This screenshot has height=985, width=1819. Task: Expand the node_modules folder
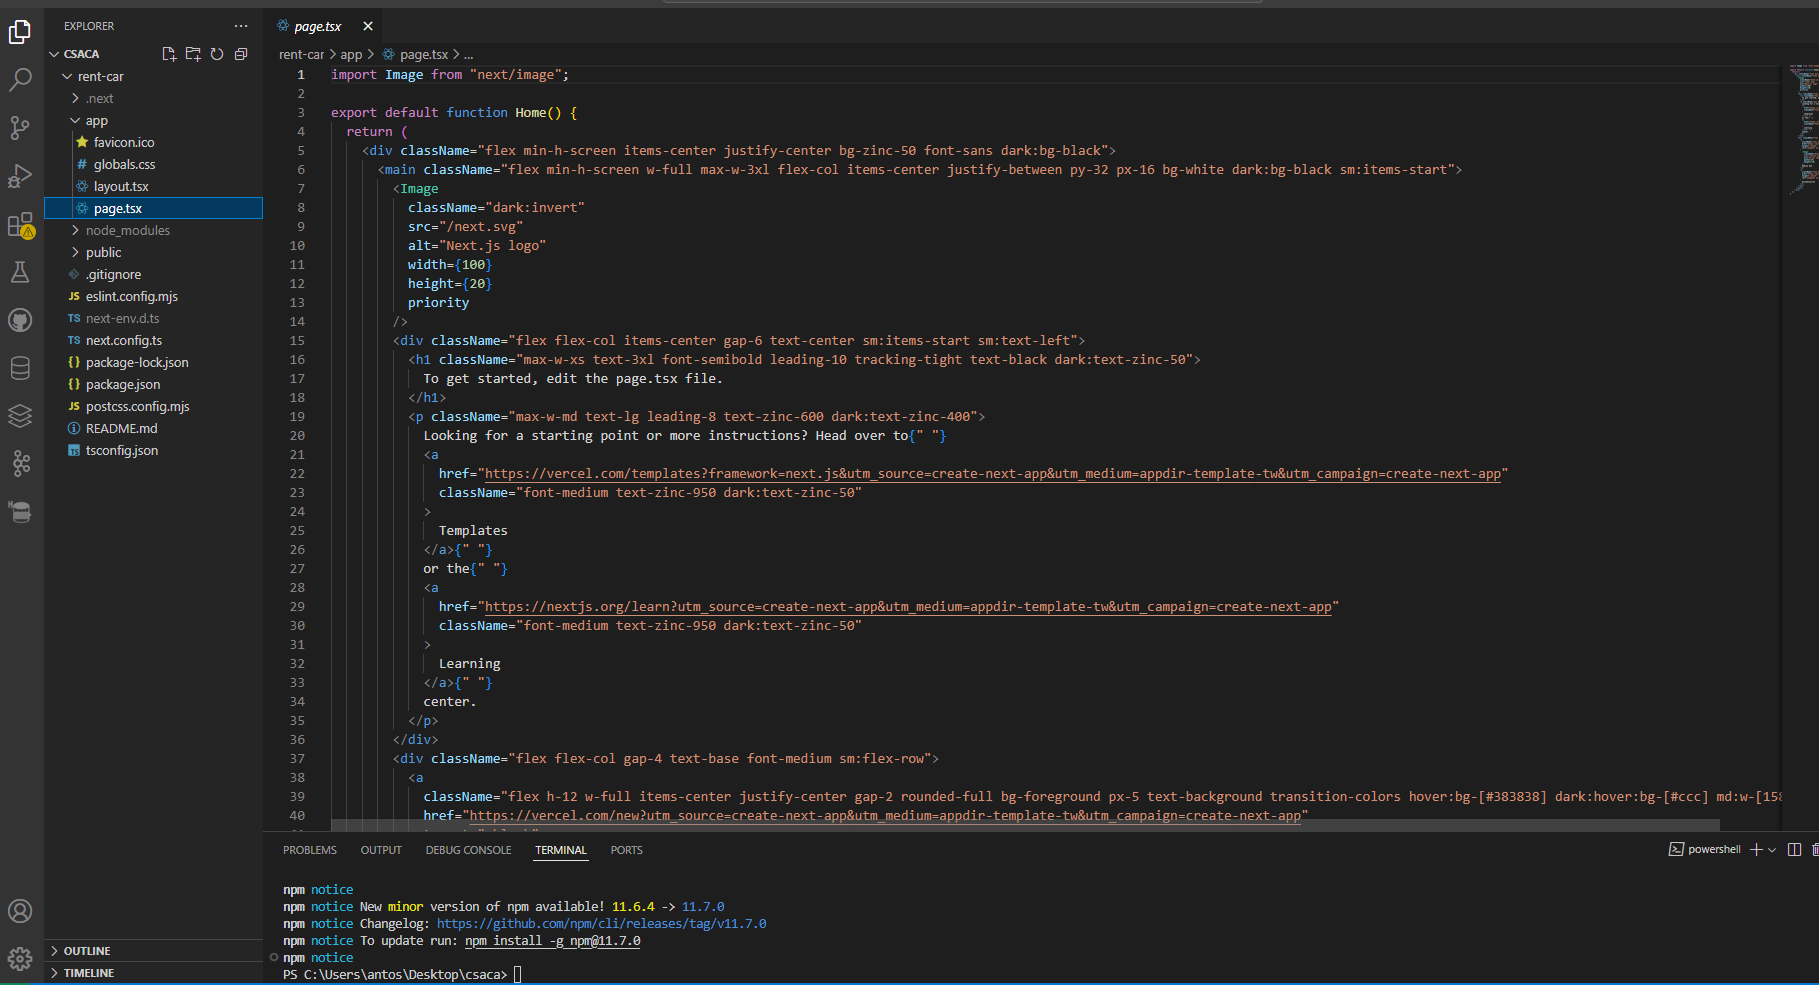(x=127, y=231)
